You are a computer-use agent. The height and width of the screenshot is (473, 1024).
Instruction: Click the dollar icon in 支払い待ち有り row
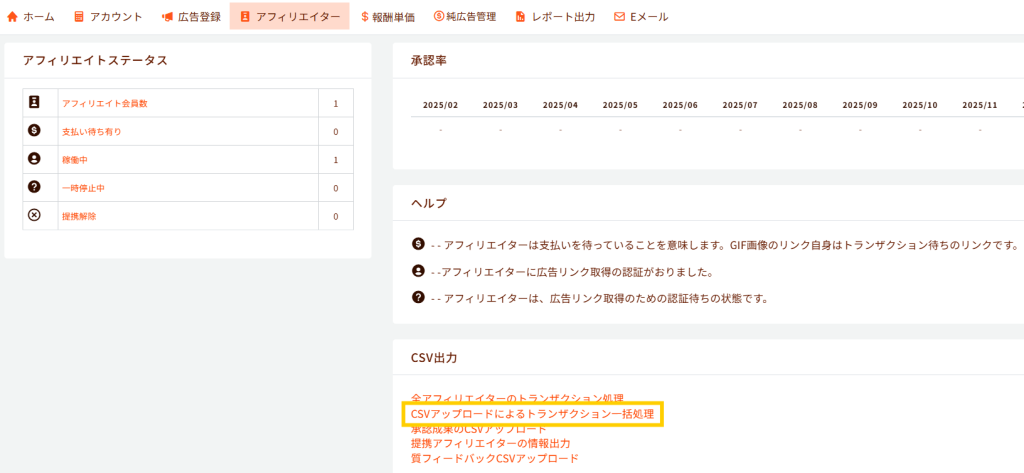point(34,131)
